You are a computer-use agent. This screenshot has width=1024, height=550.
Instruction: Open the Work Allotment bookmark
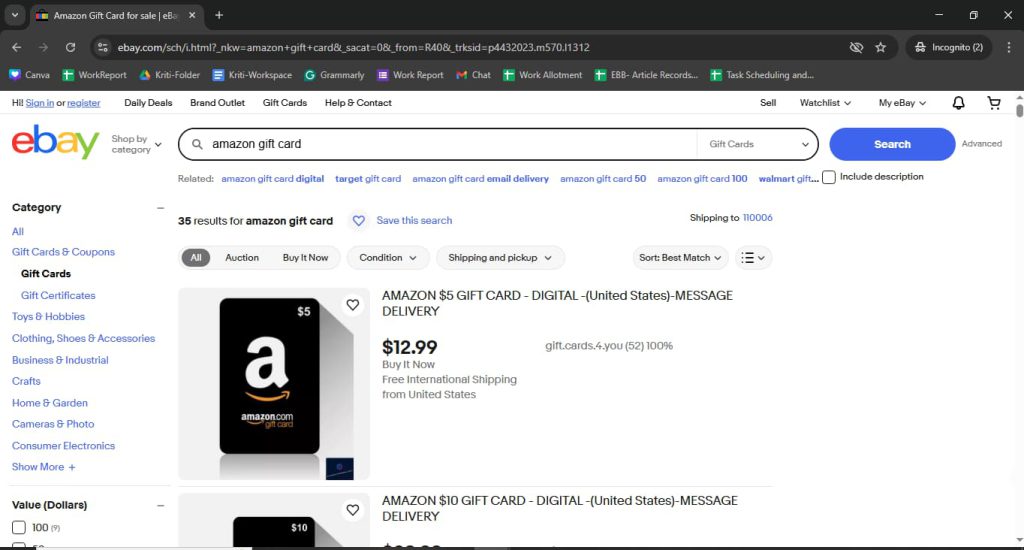coord(543,75)
